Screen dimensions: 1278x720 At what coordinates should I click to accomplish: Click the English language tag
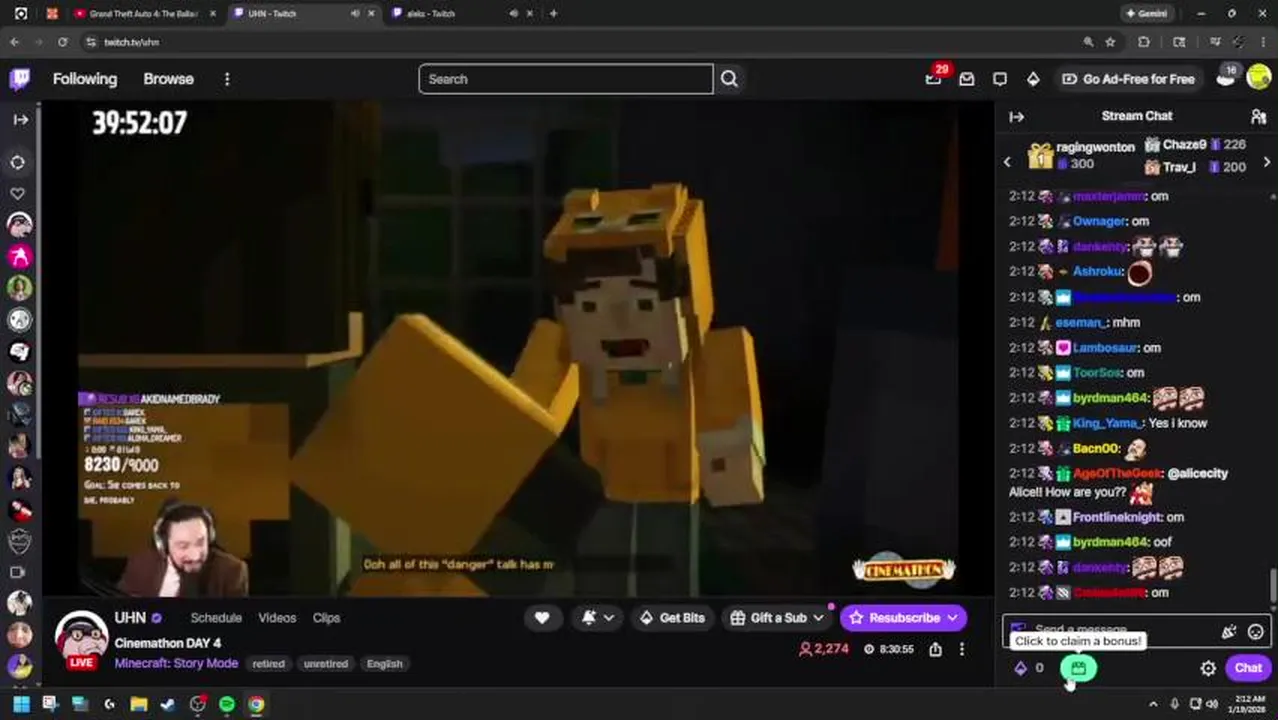[x=384, y=664]
